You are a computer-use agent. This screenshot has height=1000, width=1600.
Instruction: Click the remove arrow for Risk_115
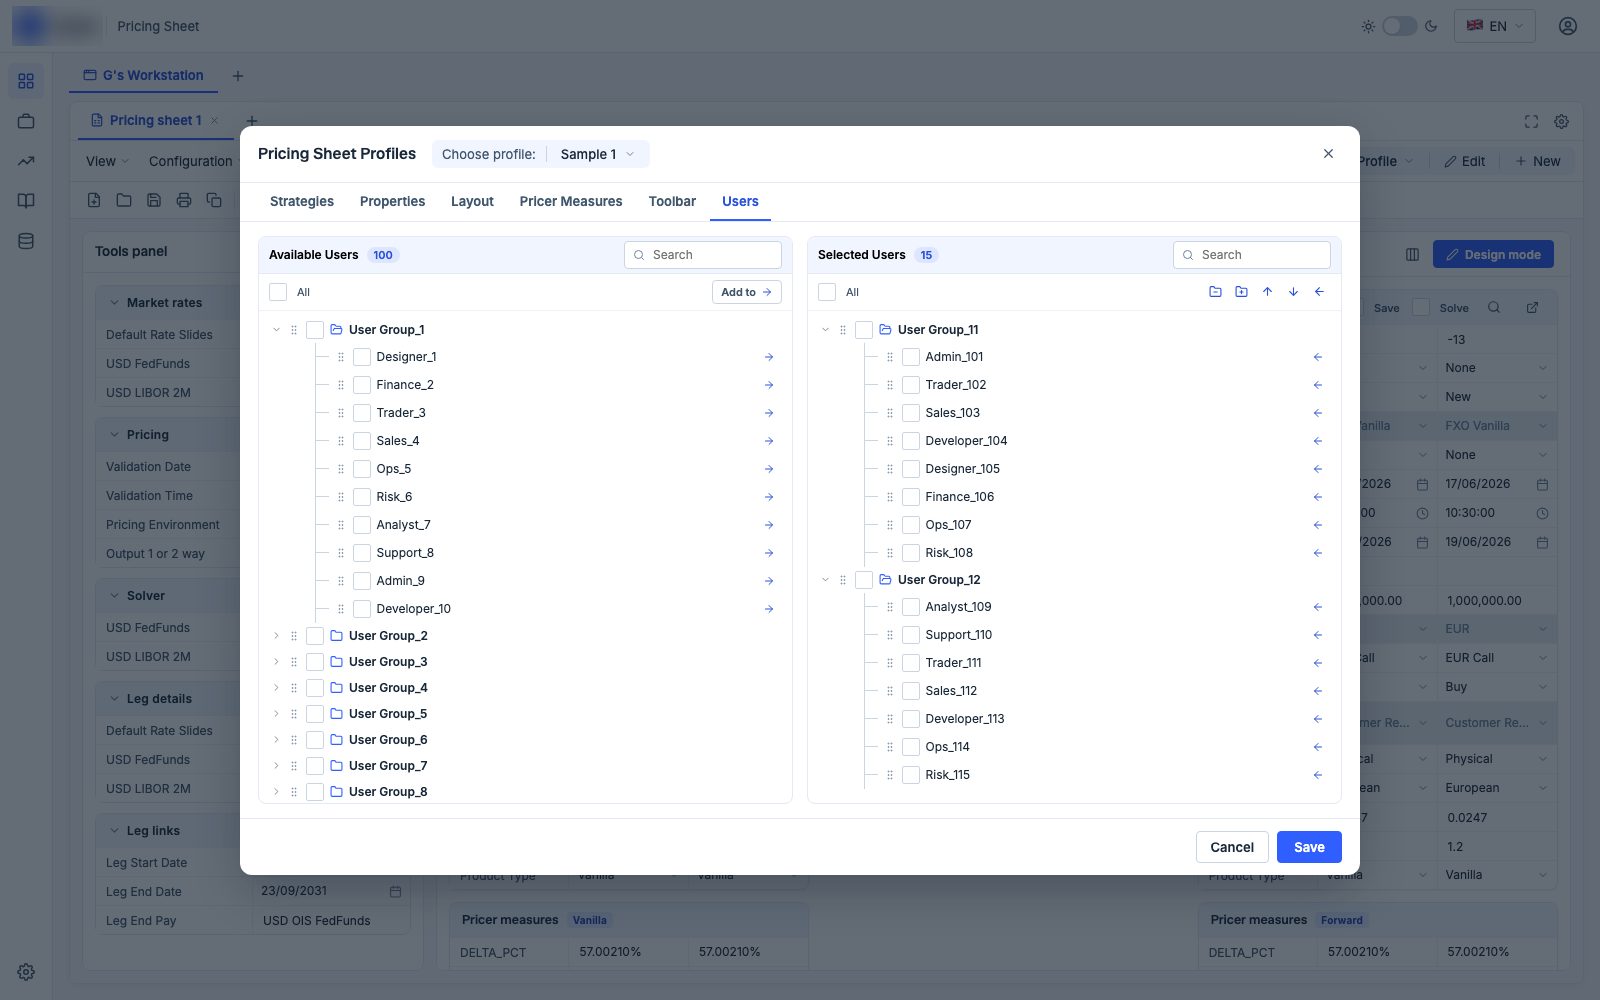(1318, 775)
